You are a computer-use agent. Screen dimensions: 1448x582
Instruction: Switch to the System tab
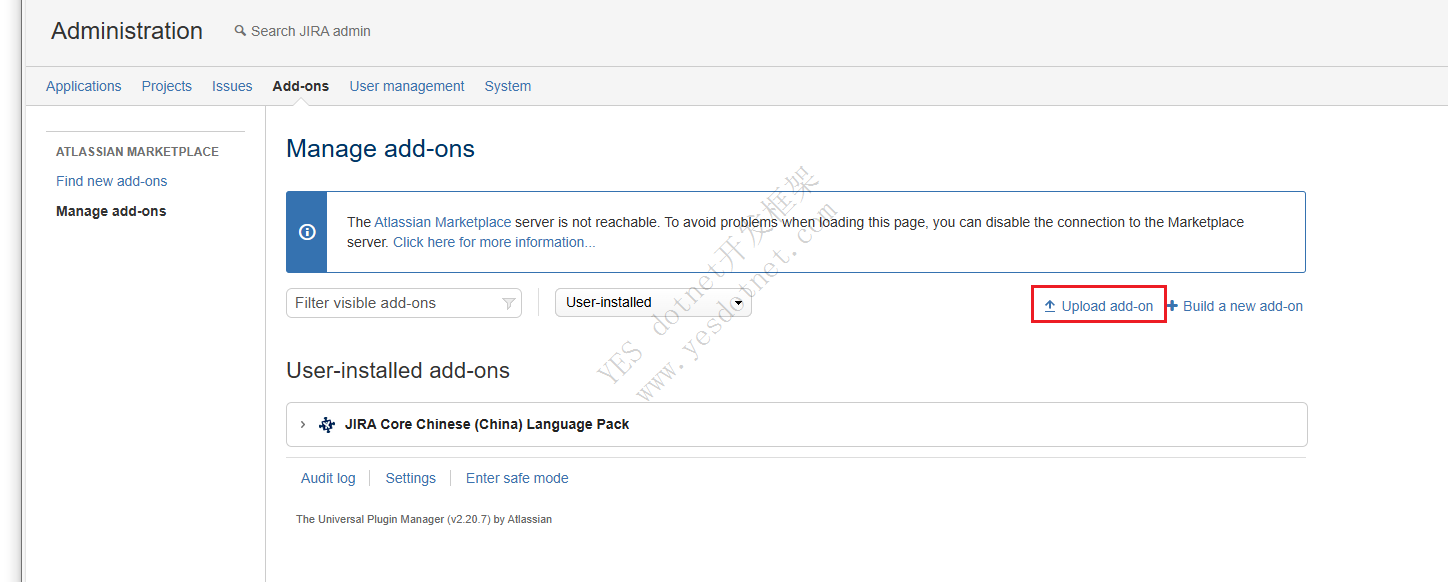(x=508, y=86)
